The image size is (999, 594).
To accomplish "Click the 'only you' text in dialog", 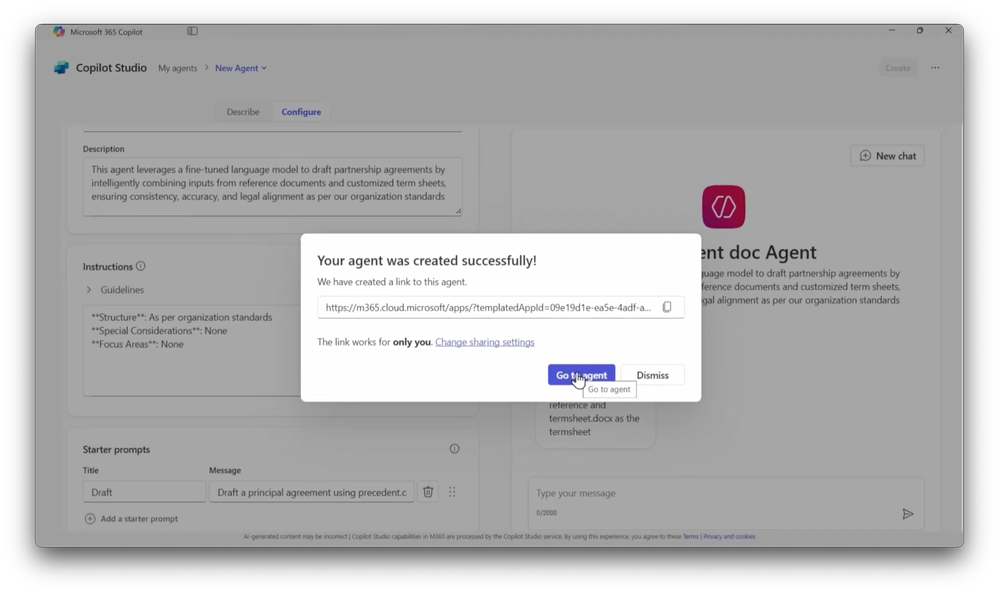I will point(412,342).
